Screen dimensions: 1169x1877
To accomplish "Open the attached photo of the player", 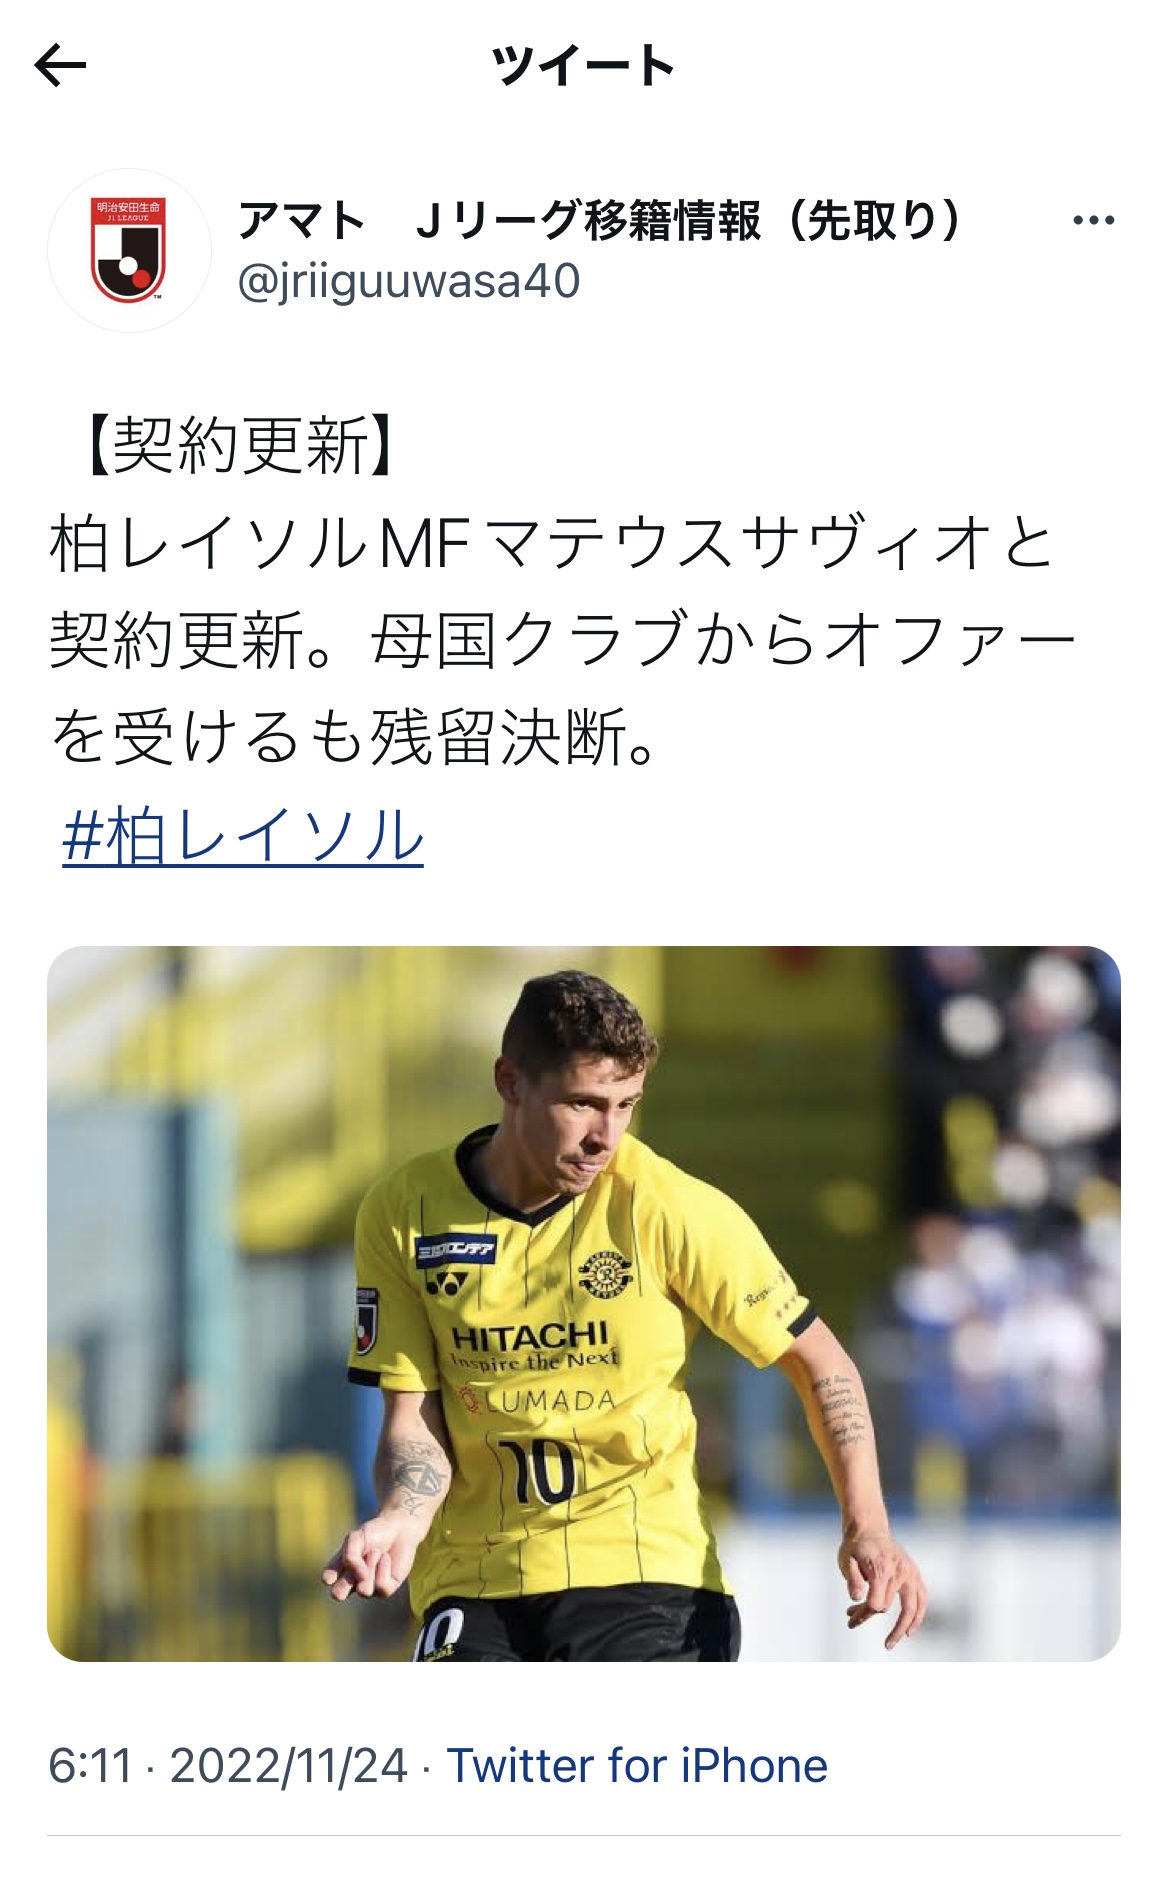I will click(x=584, y=1304).
